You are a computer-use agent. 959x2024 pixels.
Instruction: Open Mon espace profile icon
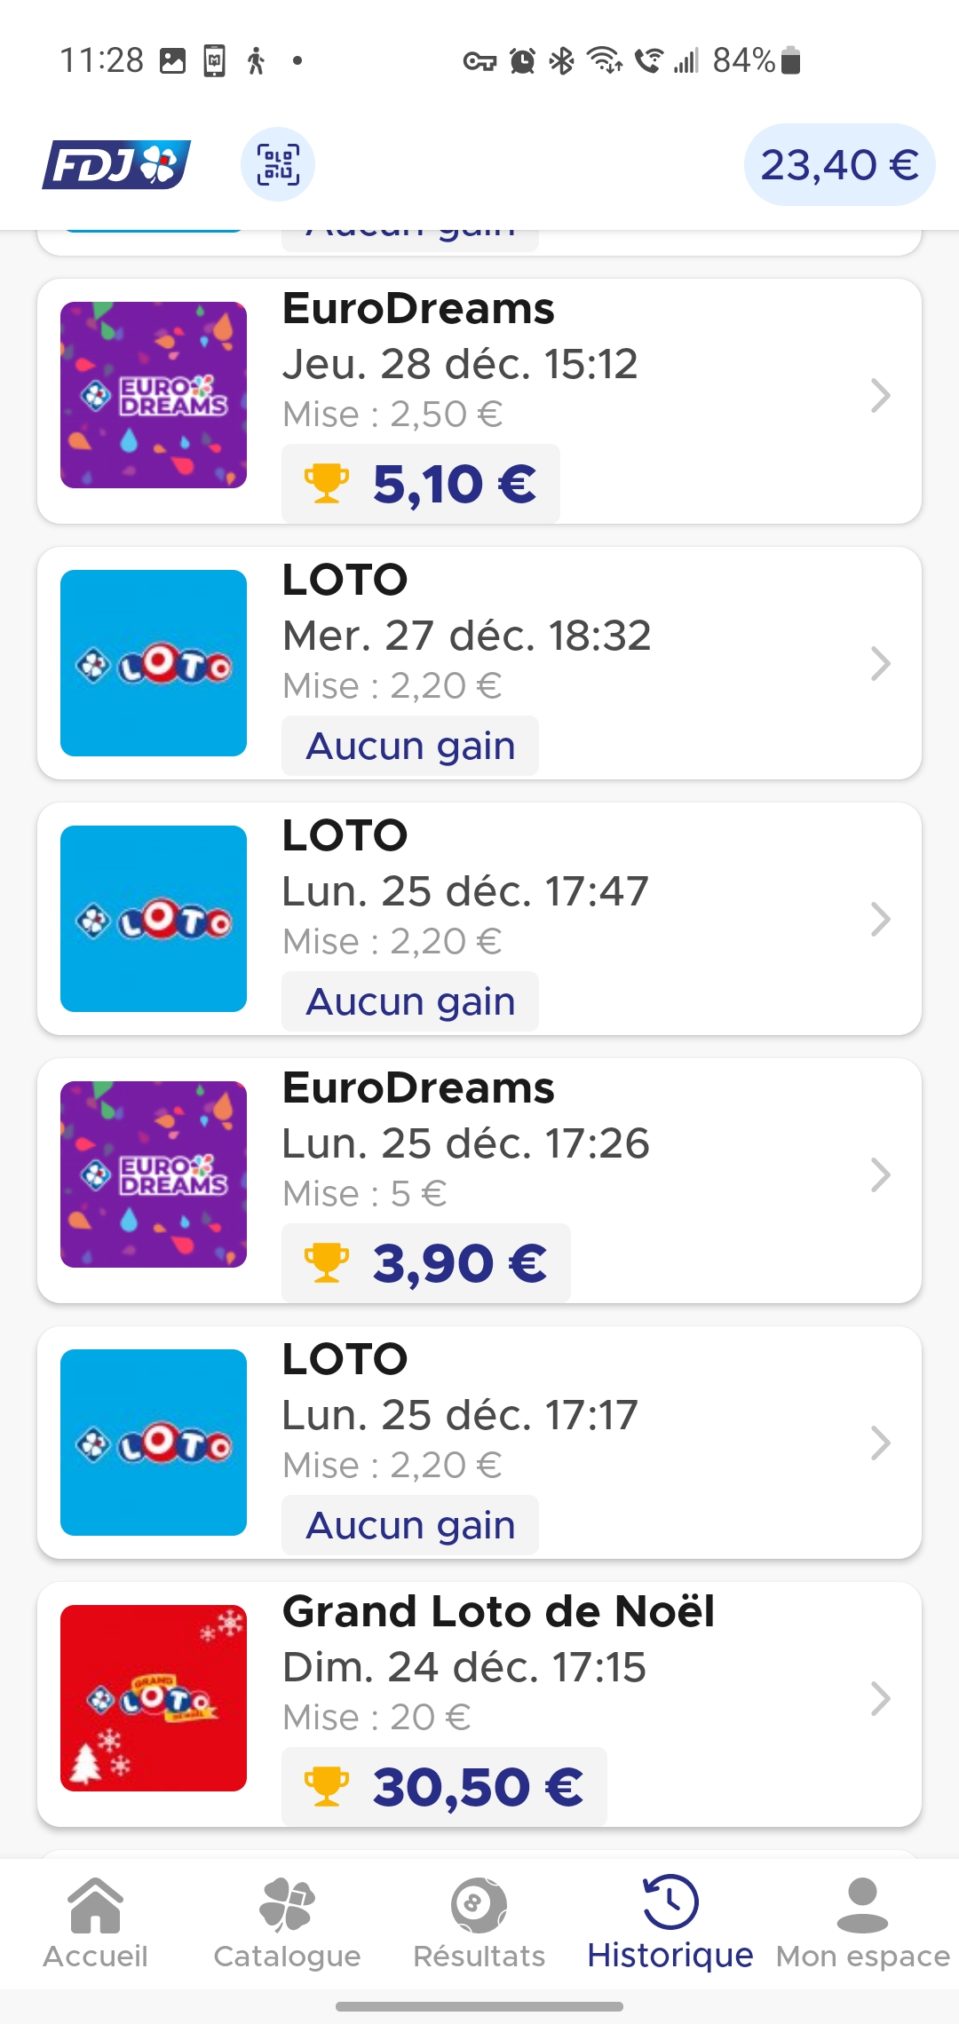pyautogui.click(x=862, y=1904)
